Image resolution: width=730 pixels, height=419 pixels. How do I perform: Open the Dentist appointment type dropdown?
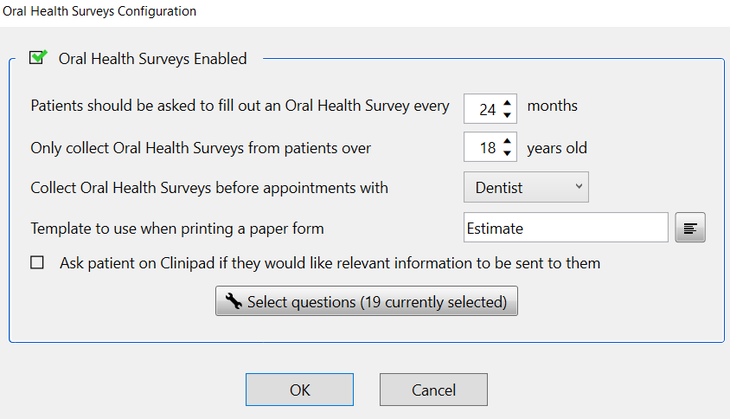point(525,187)
